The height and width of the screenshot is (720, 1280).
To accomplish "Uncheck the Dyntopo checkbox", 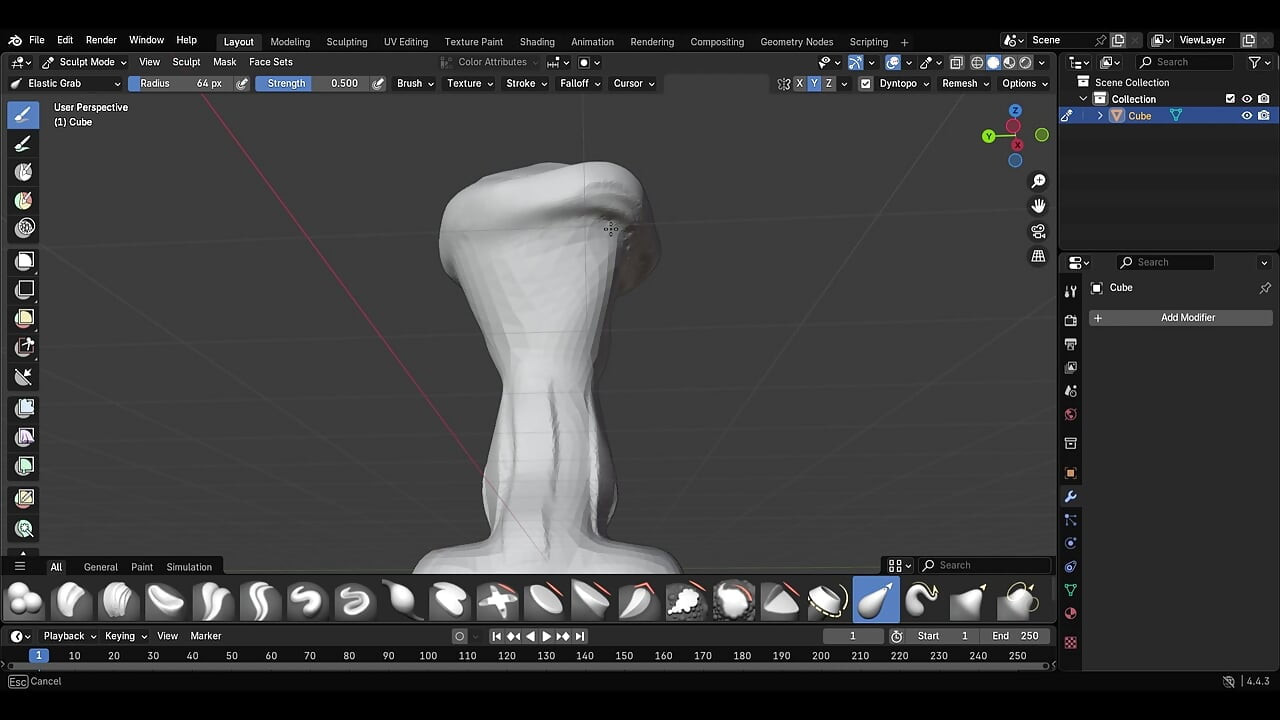I will [x=866, y=84].
